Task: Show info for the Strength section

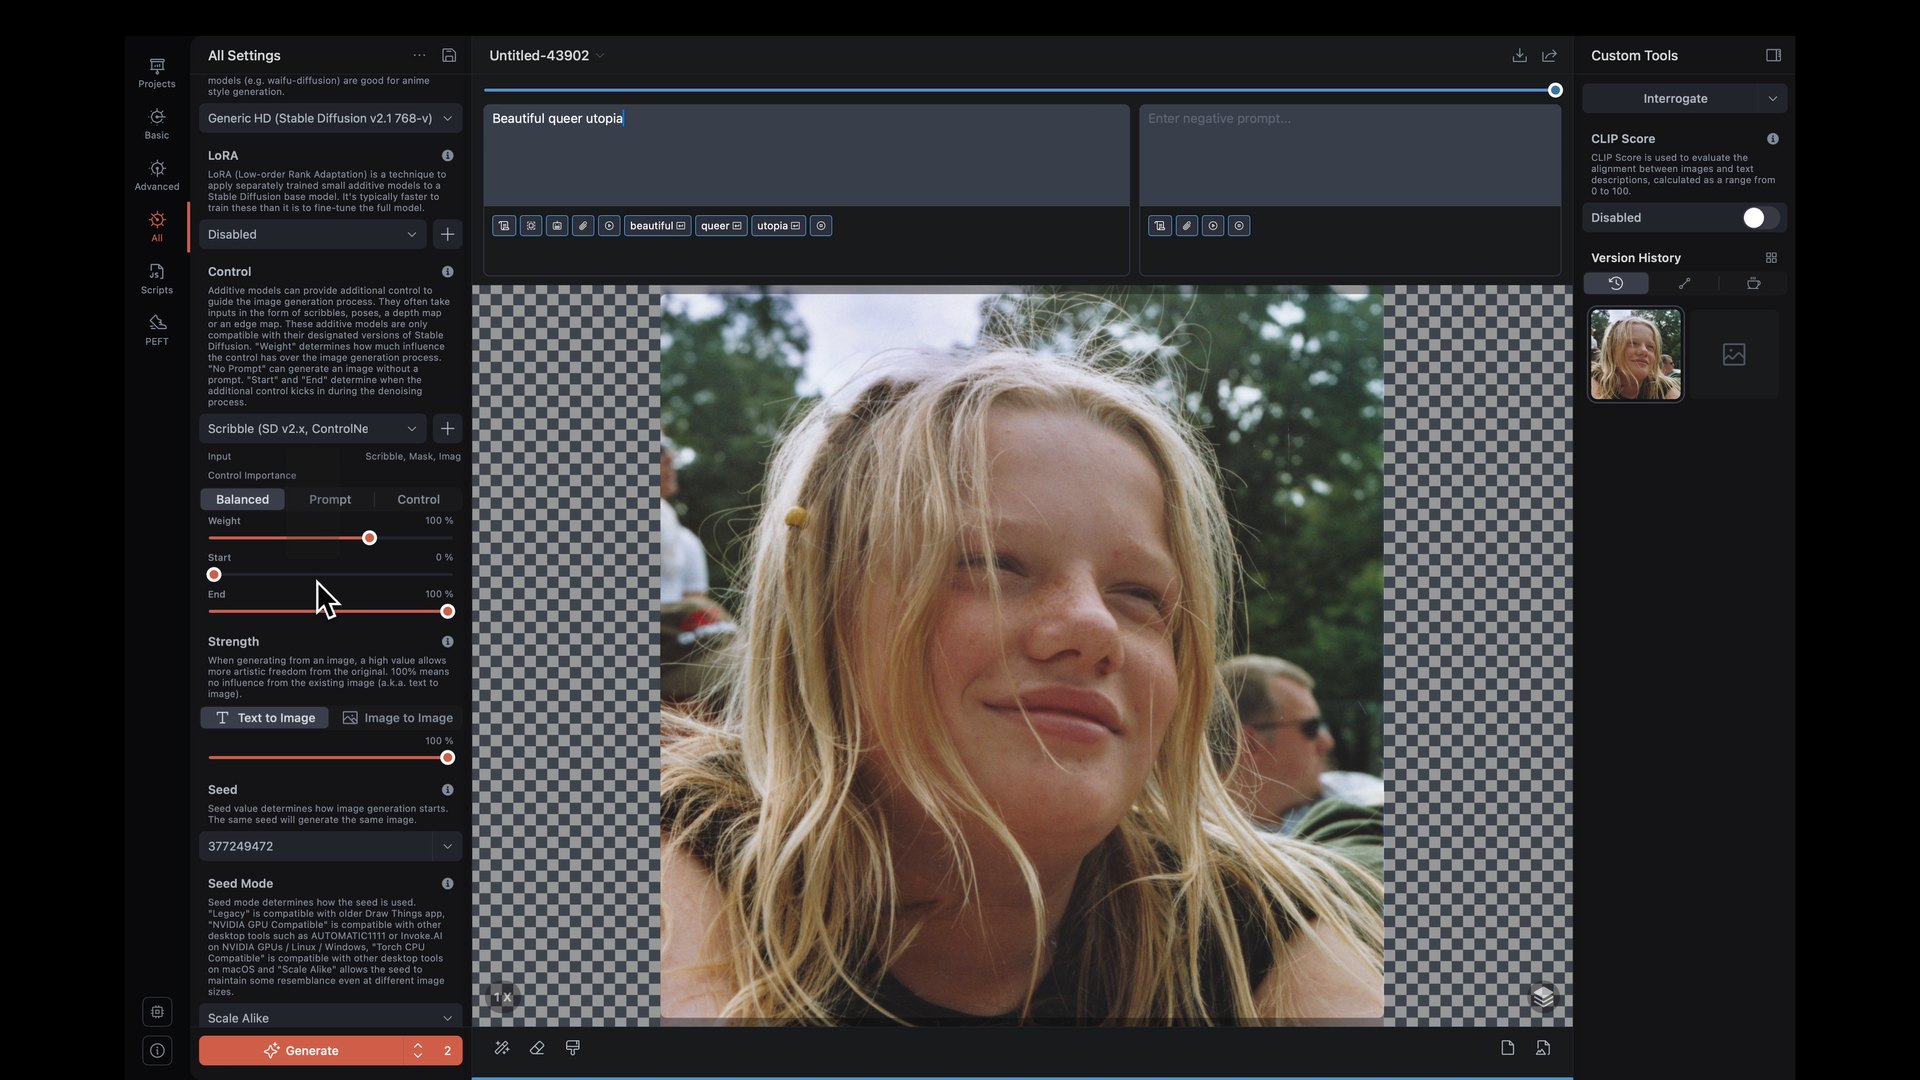Action: (x=447, y=642)
